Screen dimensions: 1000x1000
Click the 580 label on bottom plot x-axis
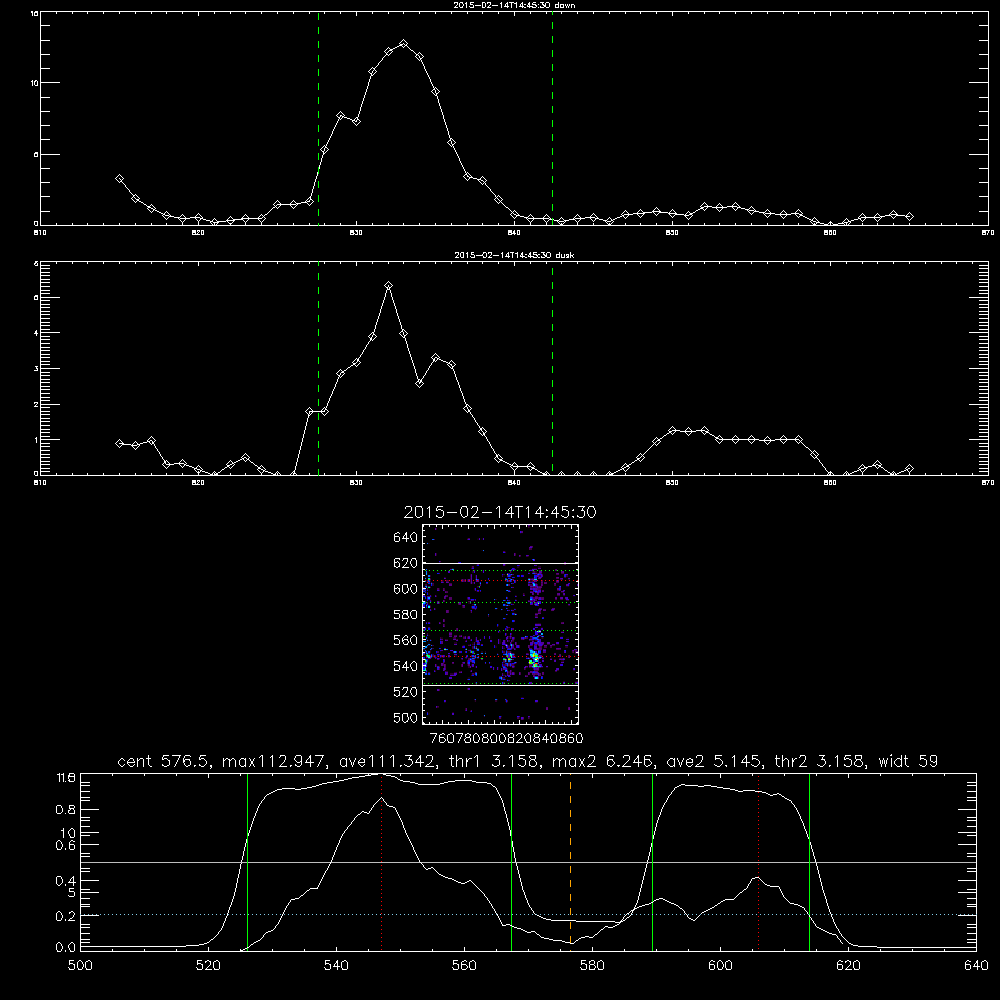tap(592, 966)
